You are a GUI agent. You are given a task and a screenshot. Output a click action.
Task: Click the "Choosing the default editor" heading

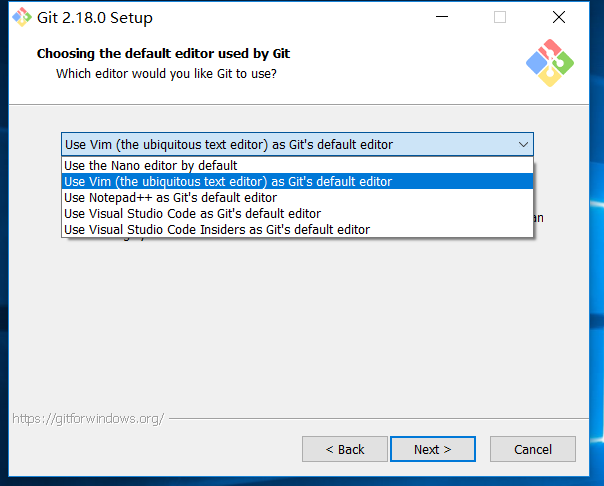point(163,54)
